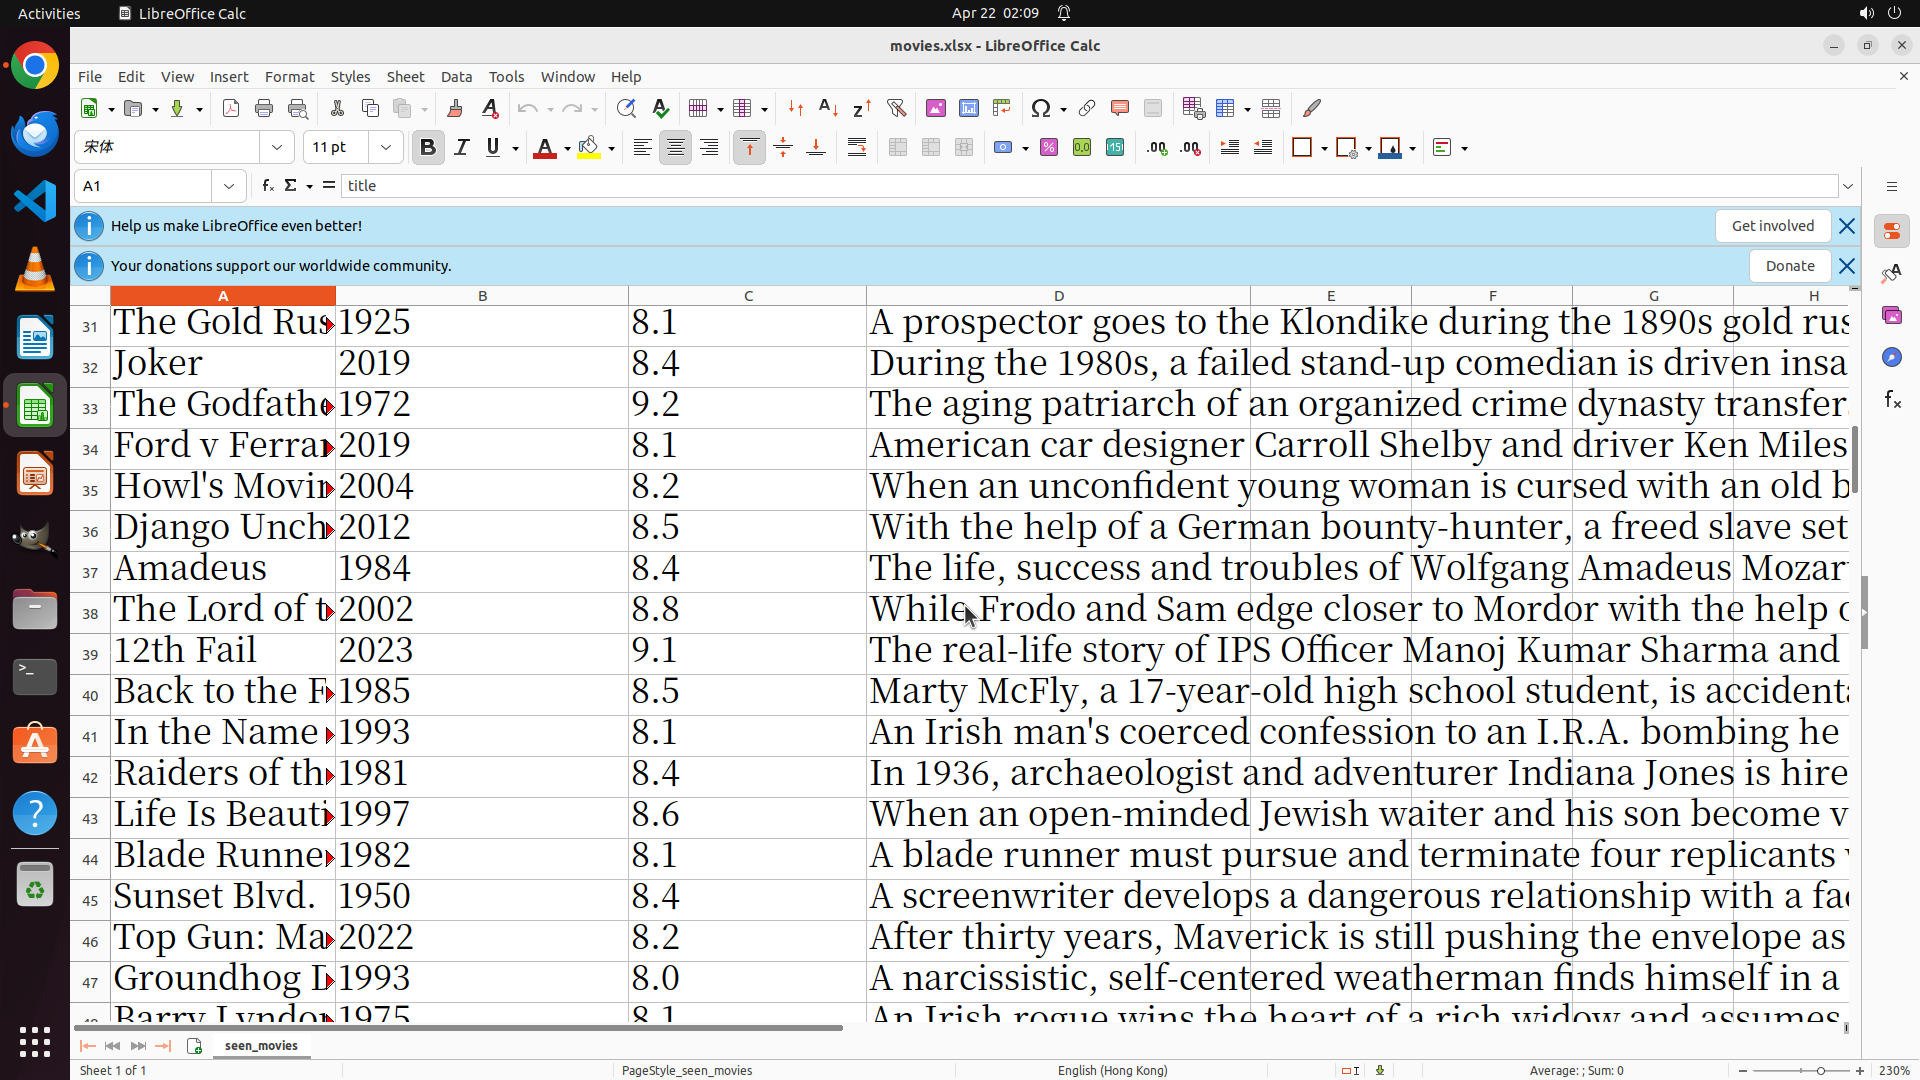The width and height of the screenshot is (1920, 1080).
Task: Toggle Bold formatting
Action: pos(428,148)
